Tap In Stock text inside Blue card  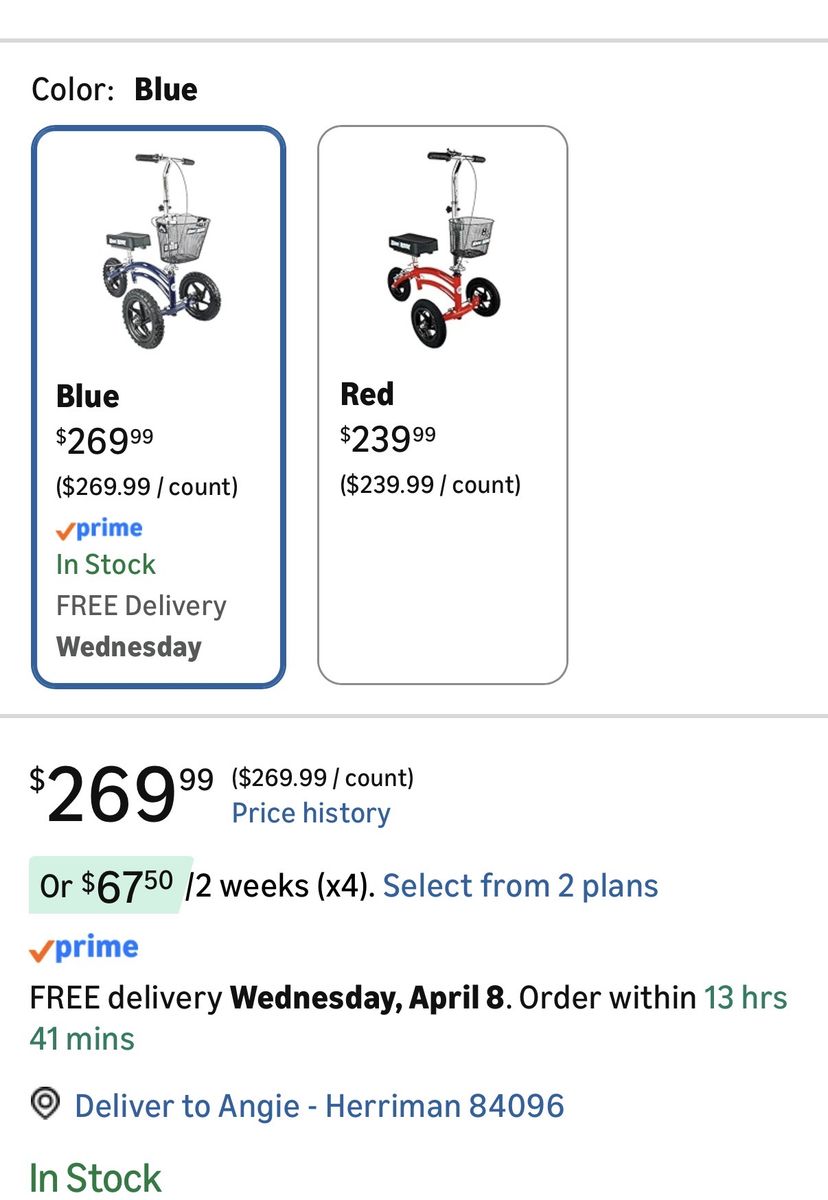[x=106, y=564]
